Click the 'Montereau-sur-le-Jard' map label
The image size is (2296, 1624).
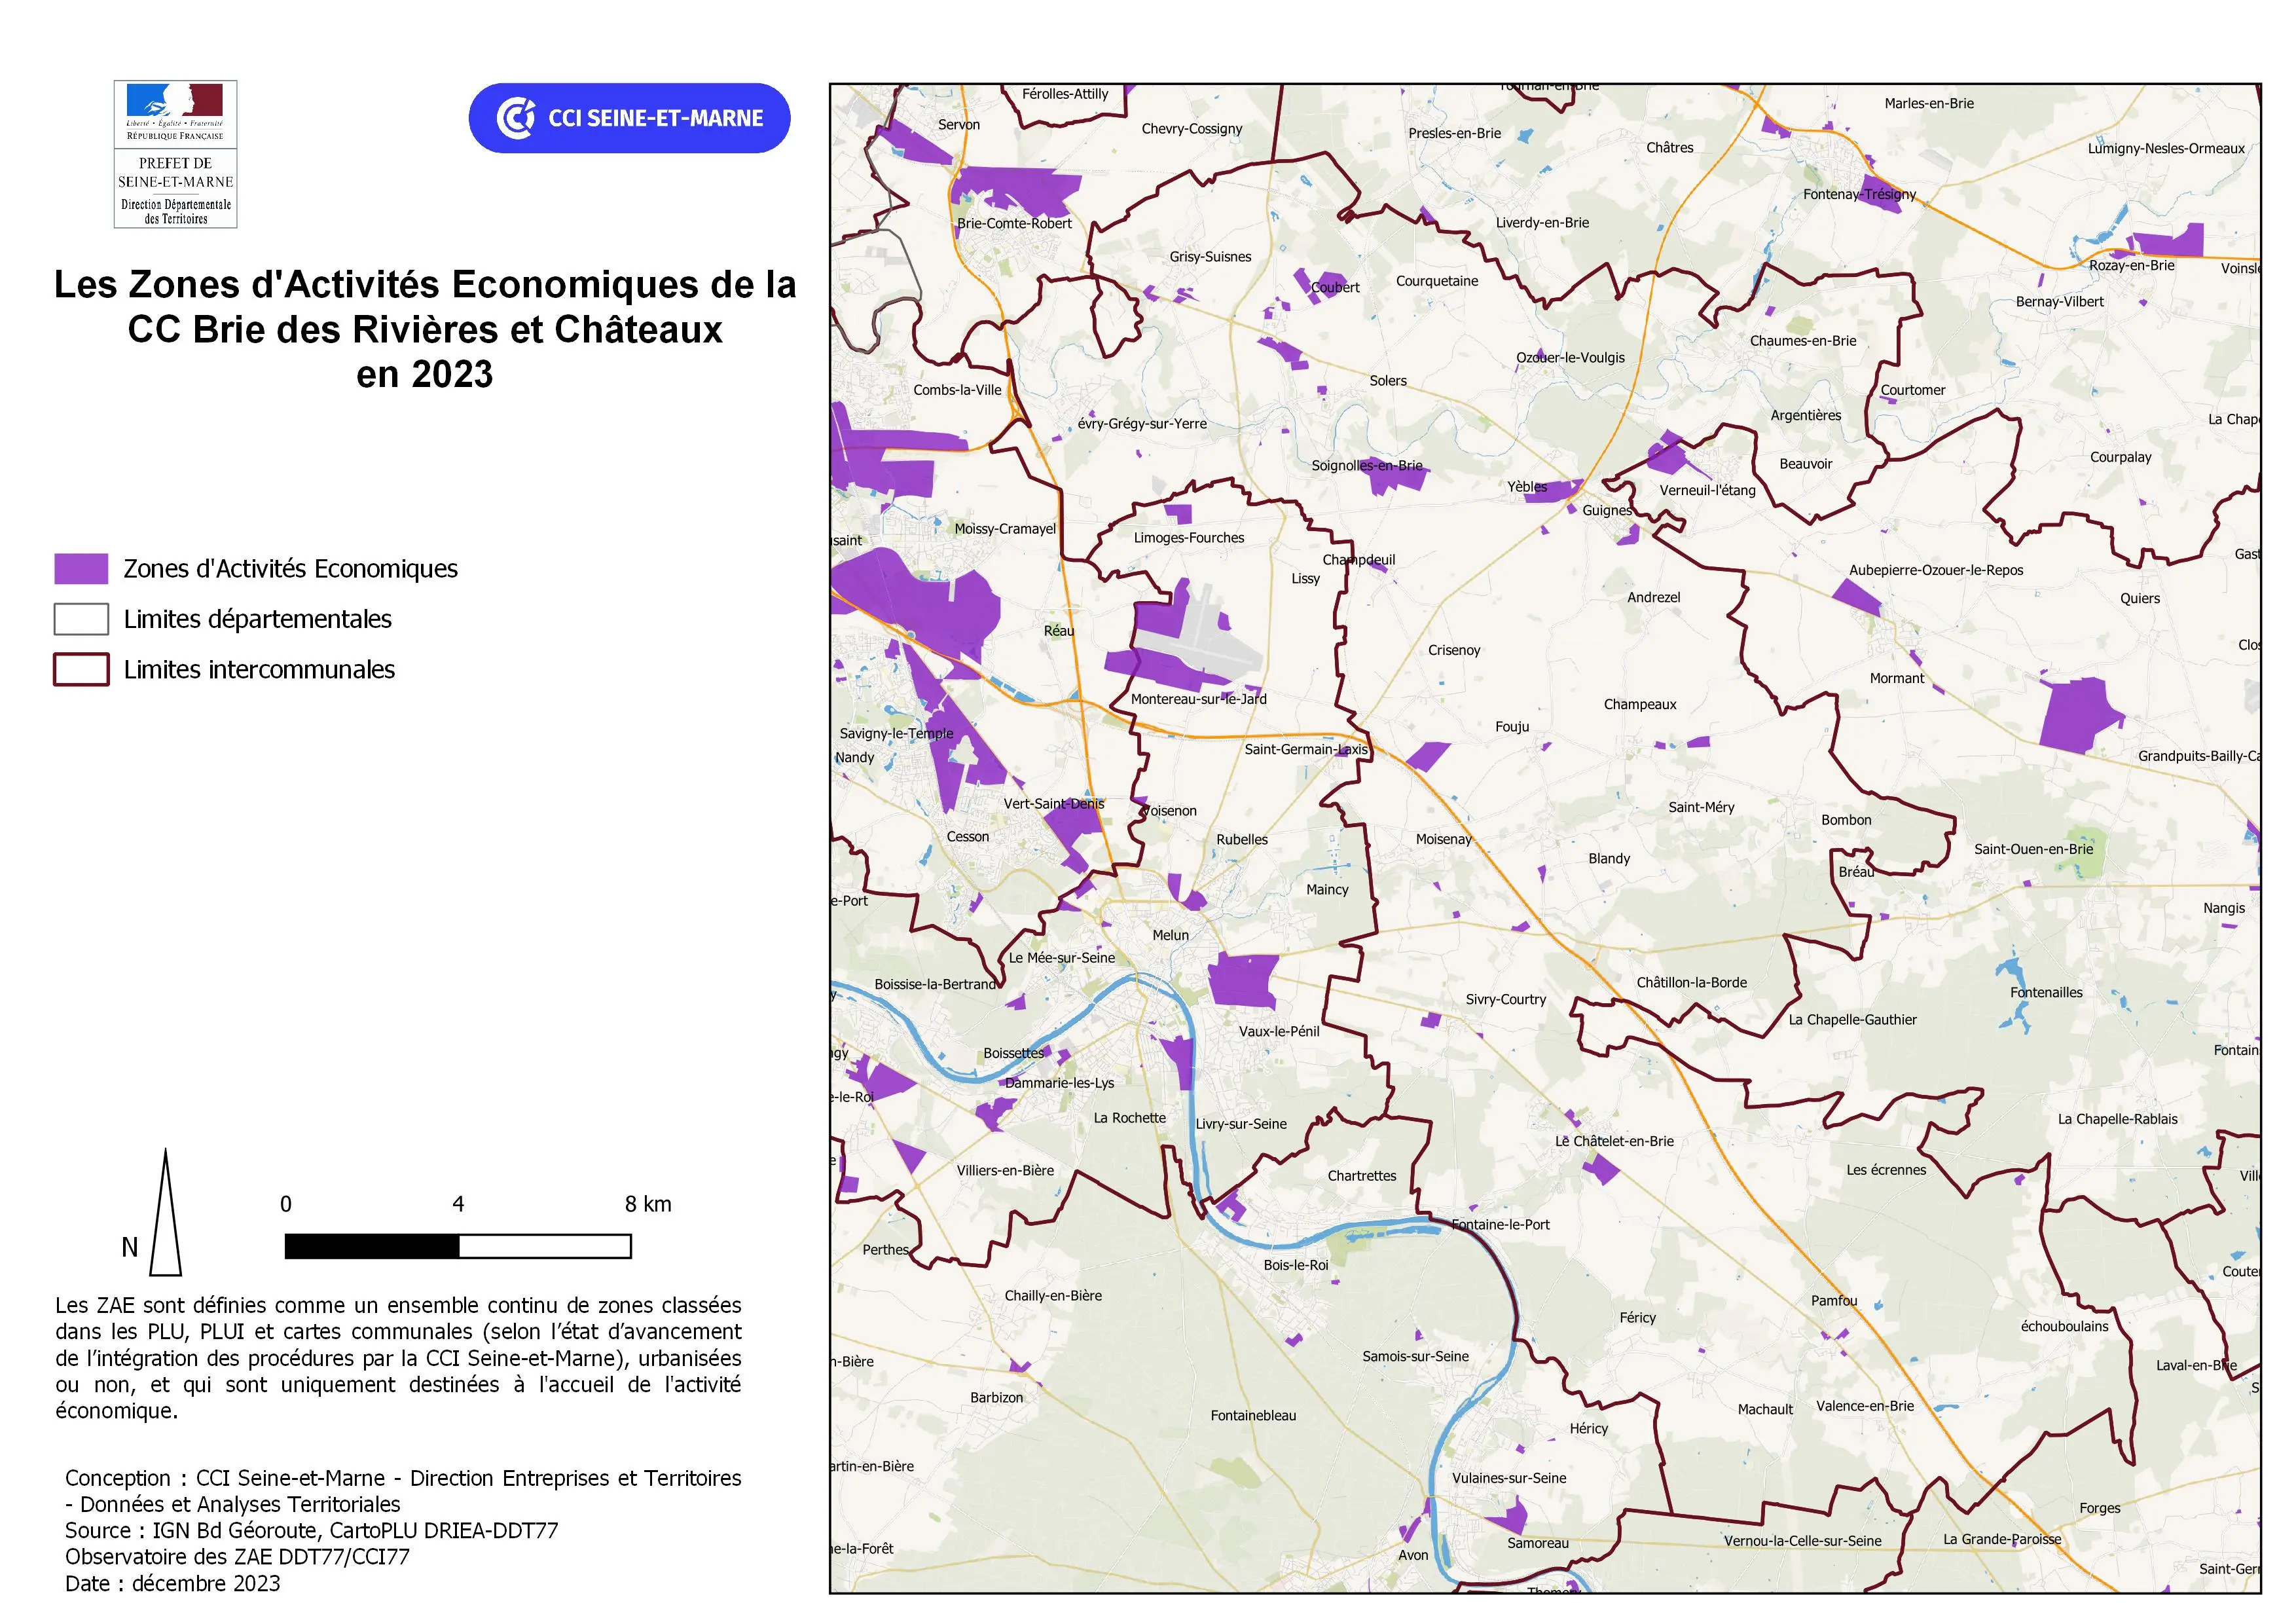tap(1198, 699)
